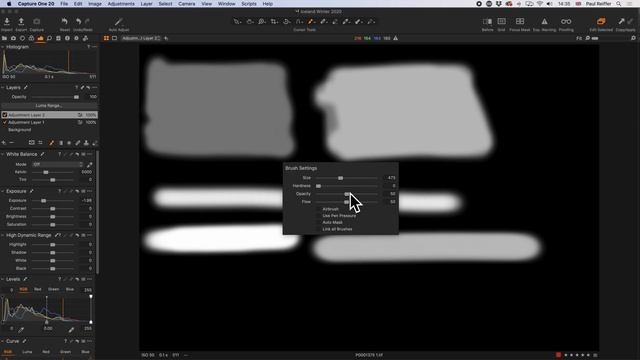This screenshot has height=360, width=640.
Task: Select the Select pointer cursor tool
Action: 237,22
